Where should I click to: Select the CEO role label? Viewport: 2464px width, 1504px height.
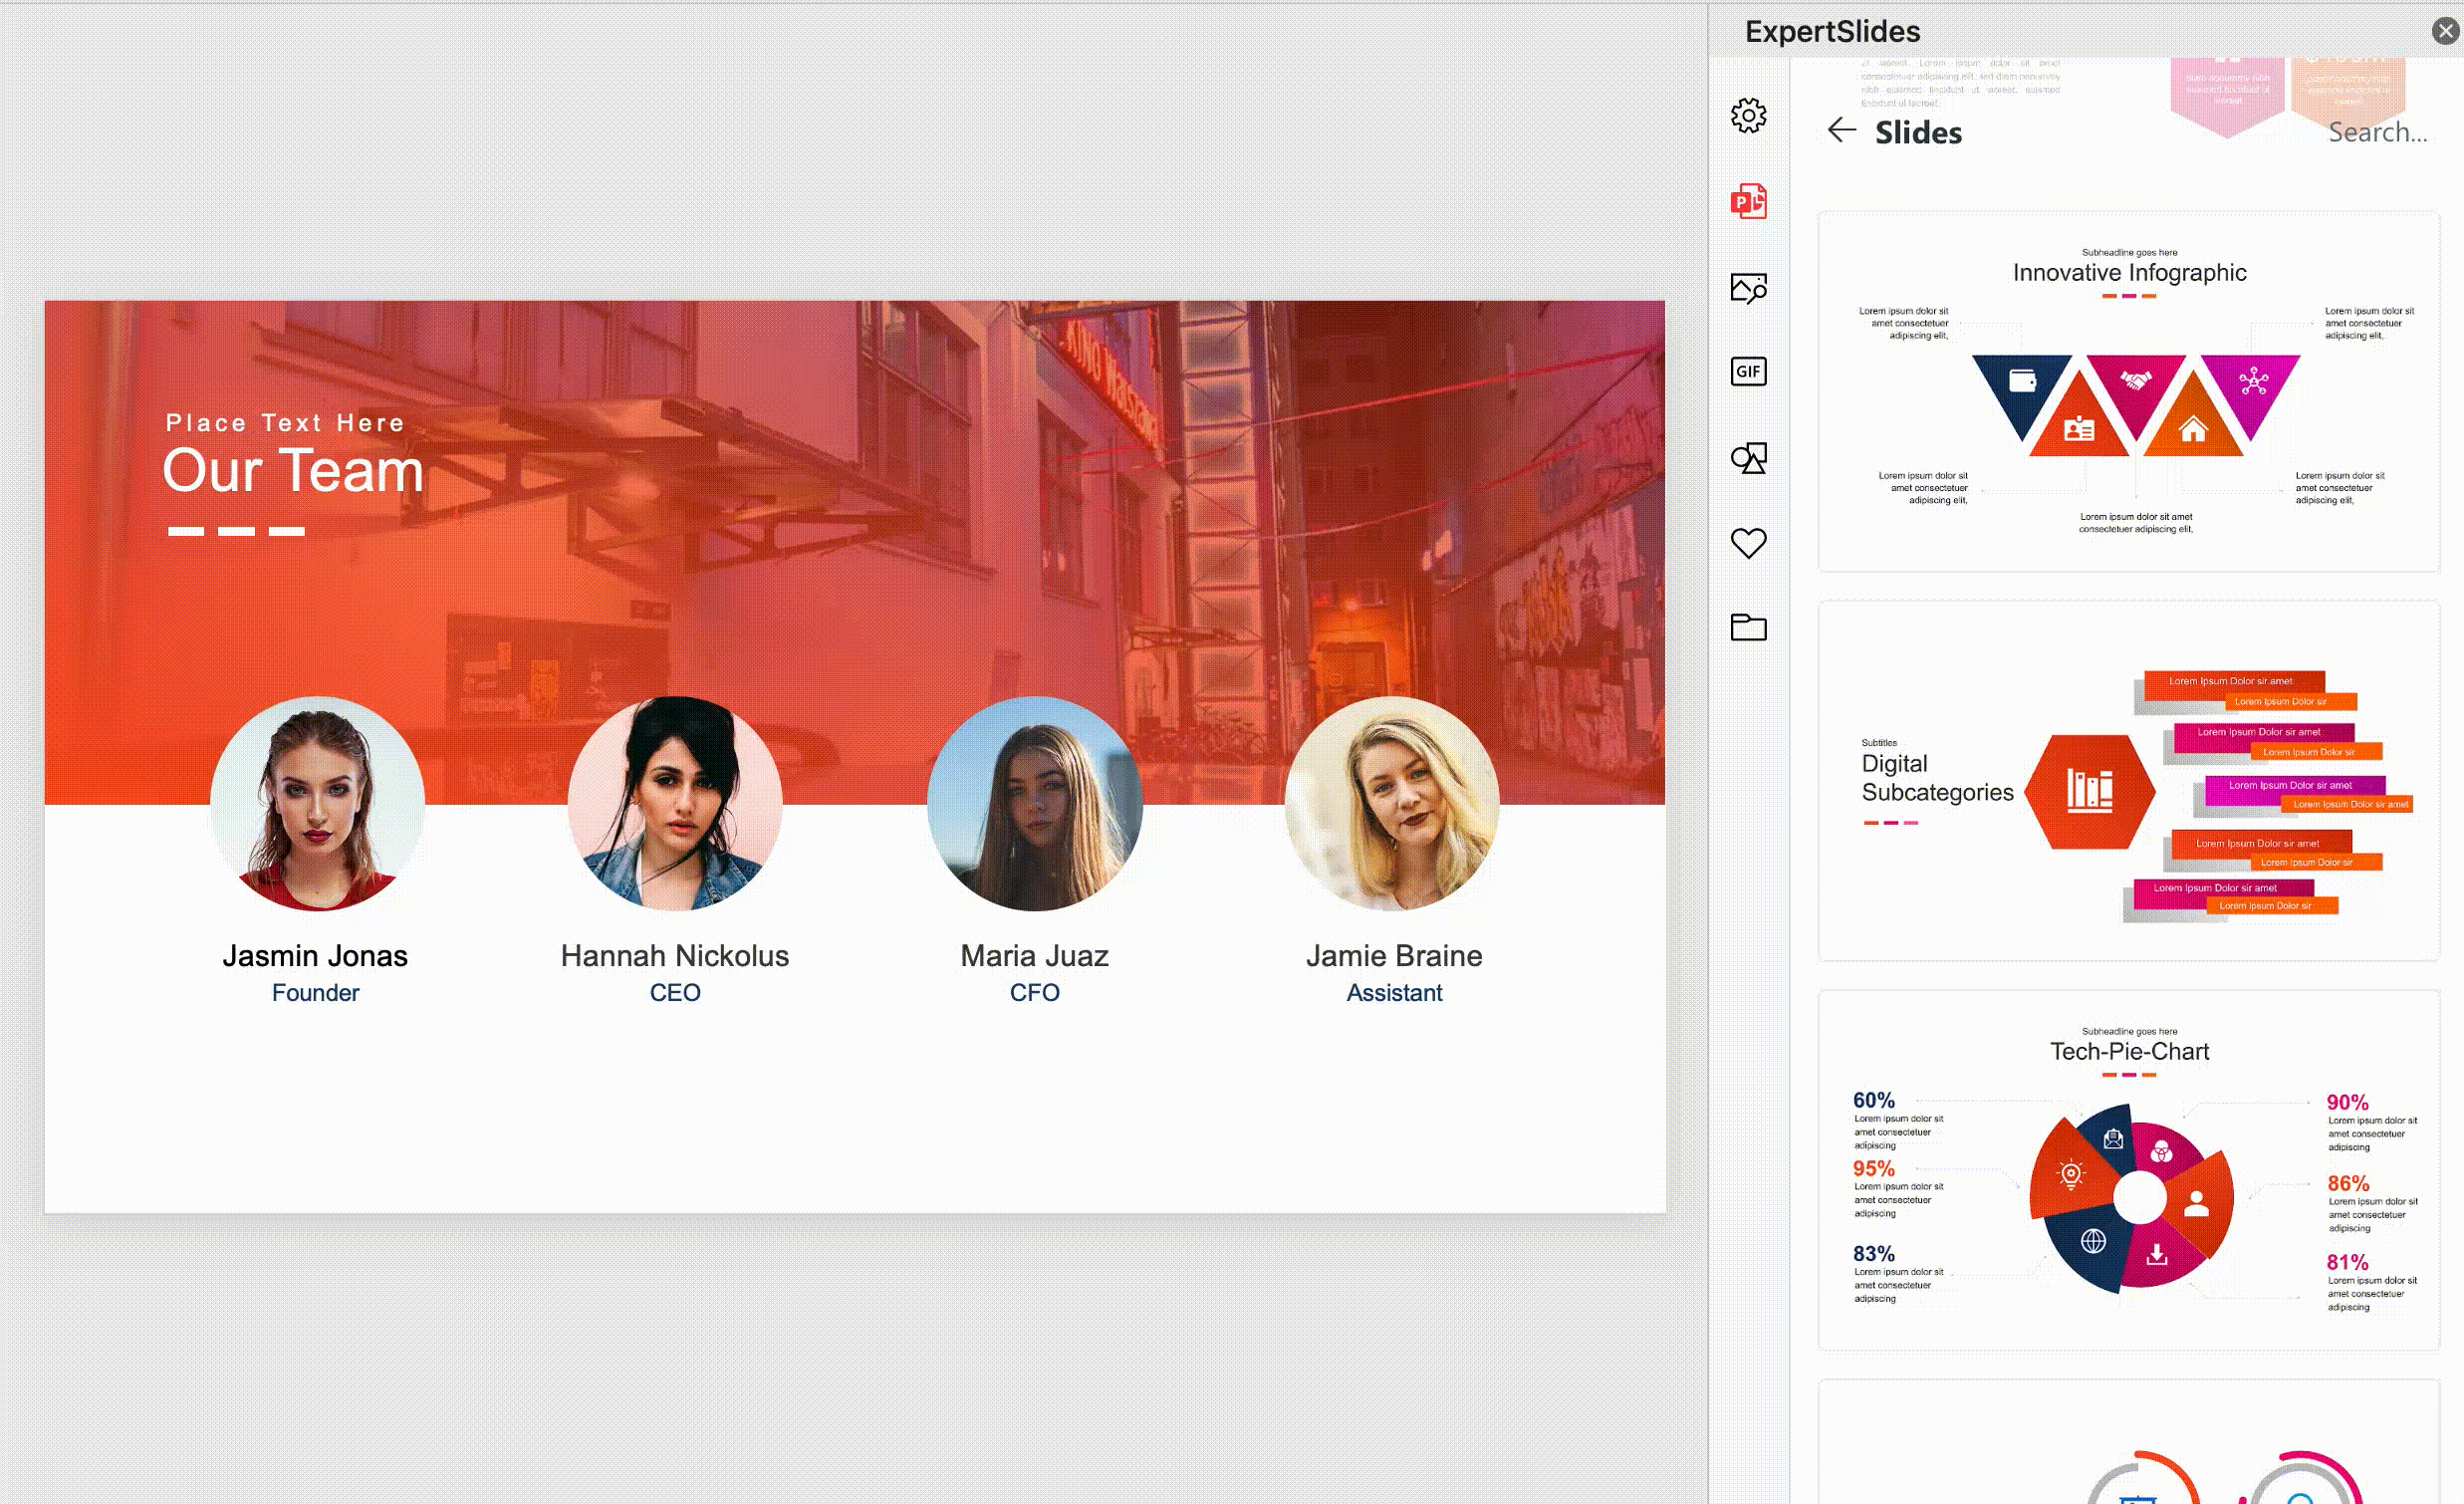coord(675,993)
